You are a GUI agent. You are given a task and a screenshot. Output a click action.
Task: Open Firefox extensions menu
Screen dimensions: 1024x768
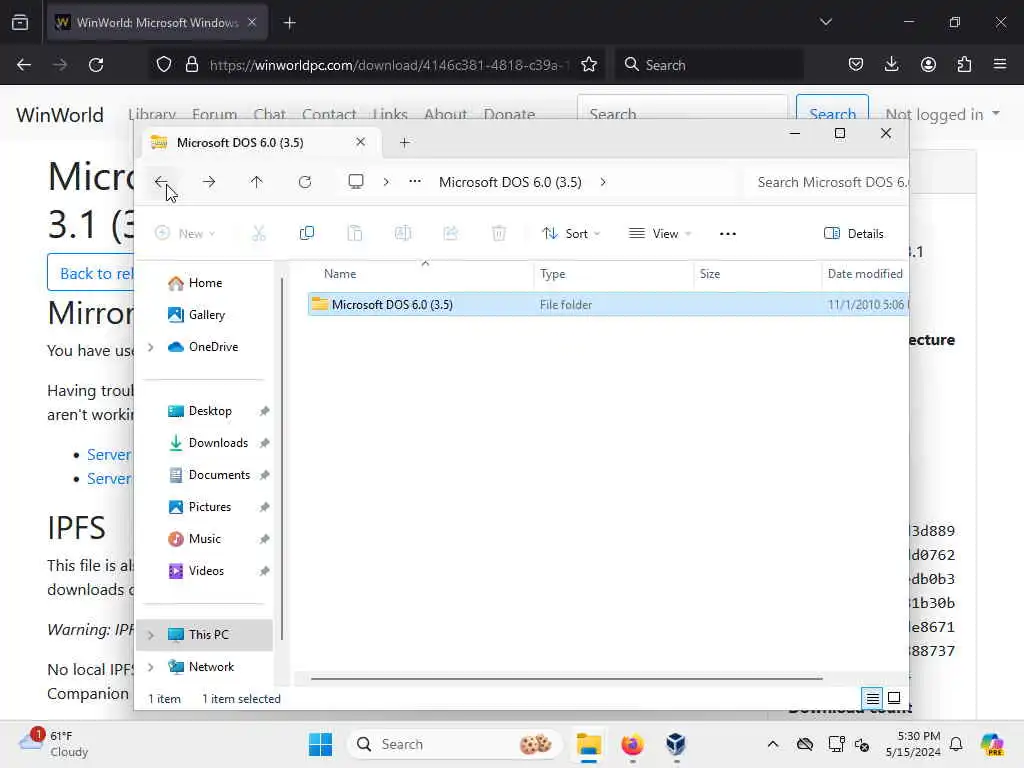pyautogui.click(x=964, y=64)
